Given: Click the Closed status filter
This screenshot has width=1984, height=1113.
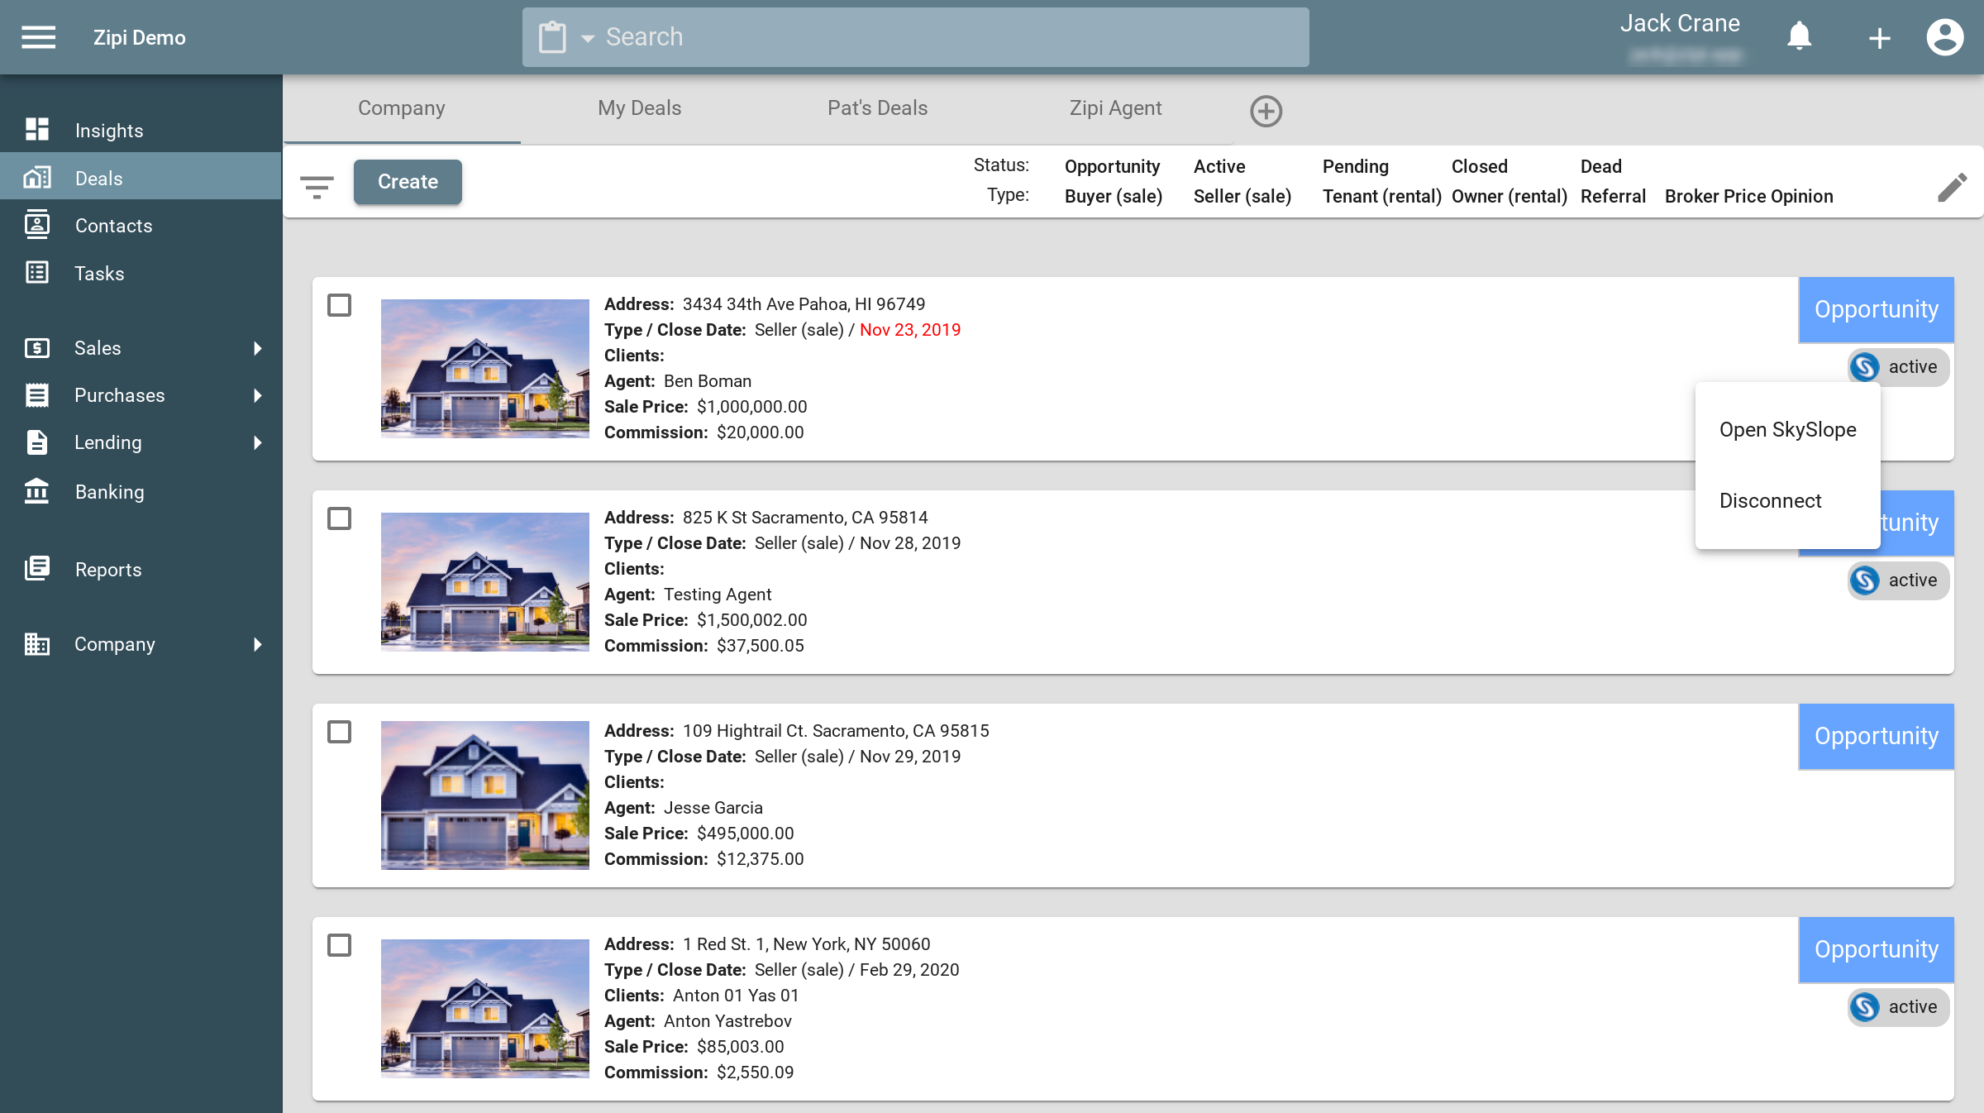Looking at the screenshot, I should pos(1478,166).
